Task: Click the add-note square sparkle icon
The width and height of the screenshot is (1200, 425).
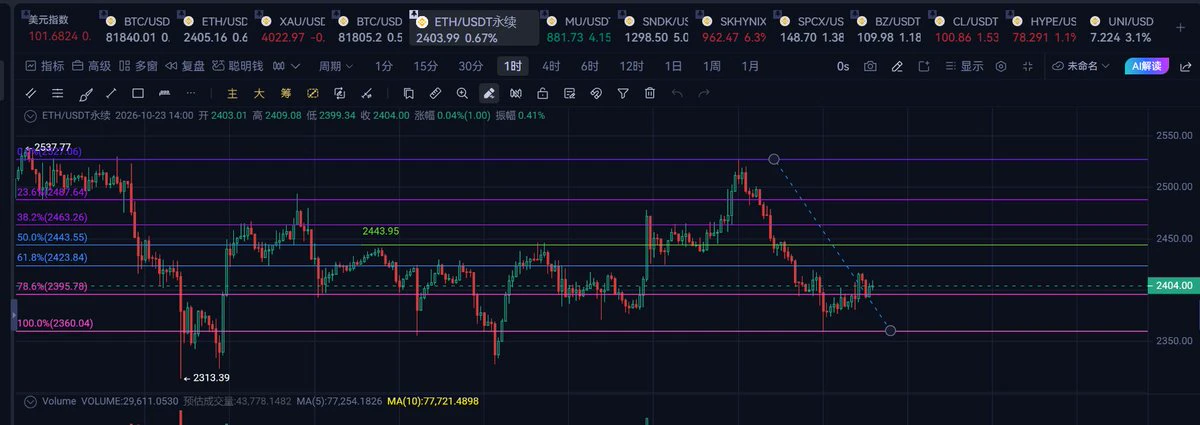Action: tap(923, 66)
